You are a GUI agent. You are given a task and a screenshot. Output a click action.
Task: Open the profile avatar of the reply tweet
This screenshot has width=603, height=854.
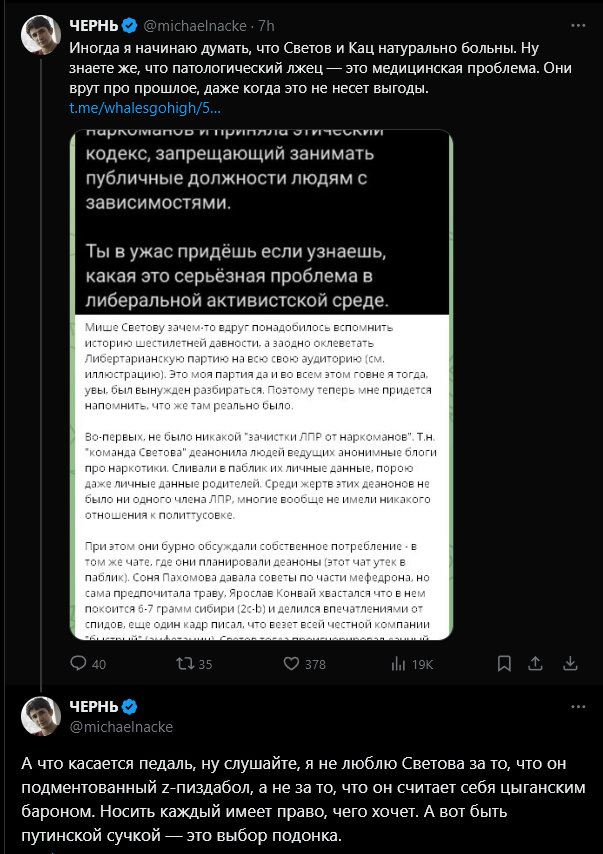click(x=41, y=716)
